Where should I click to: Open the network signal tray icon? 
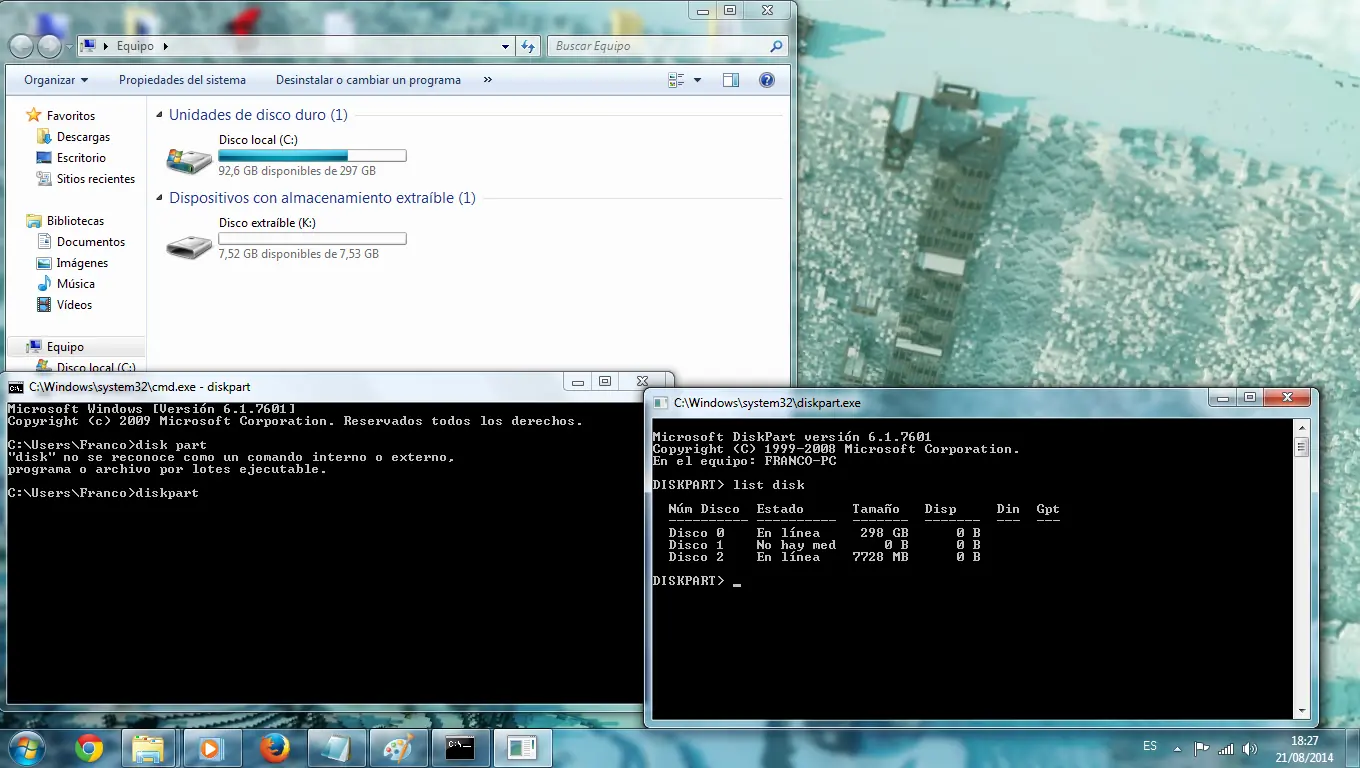(x=1226, y=748)
